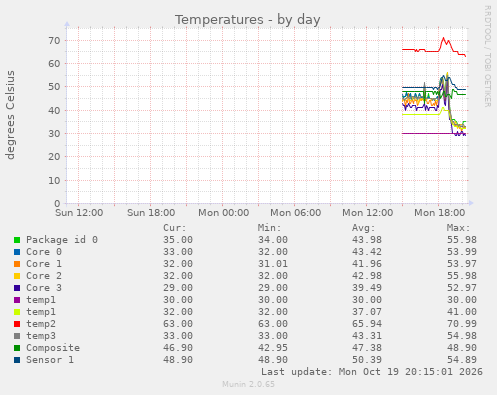Click the navy Sensor 1 legend swatch
The width and height of the screenshot is (497, 395).
17,360
